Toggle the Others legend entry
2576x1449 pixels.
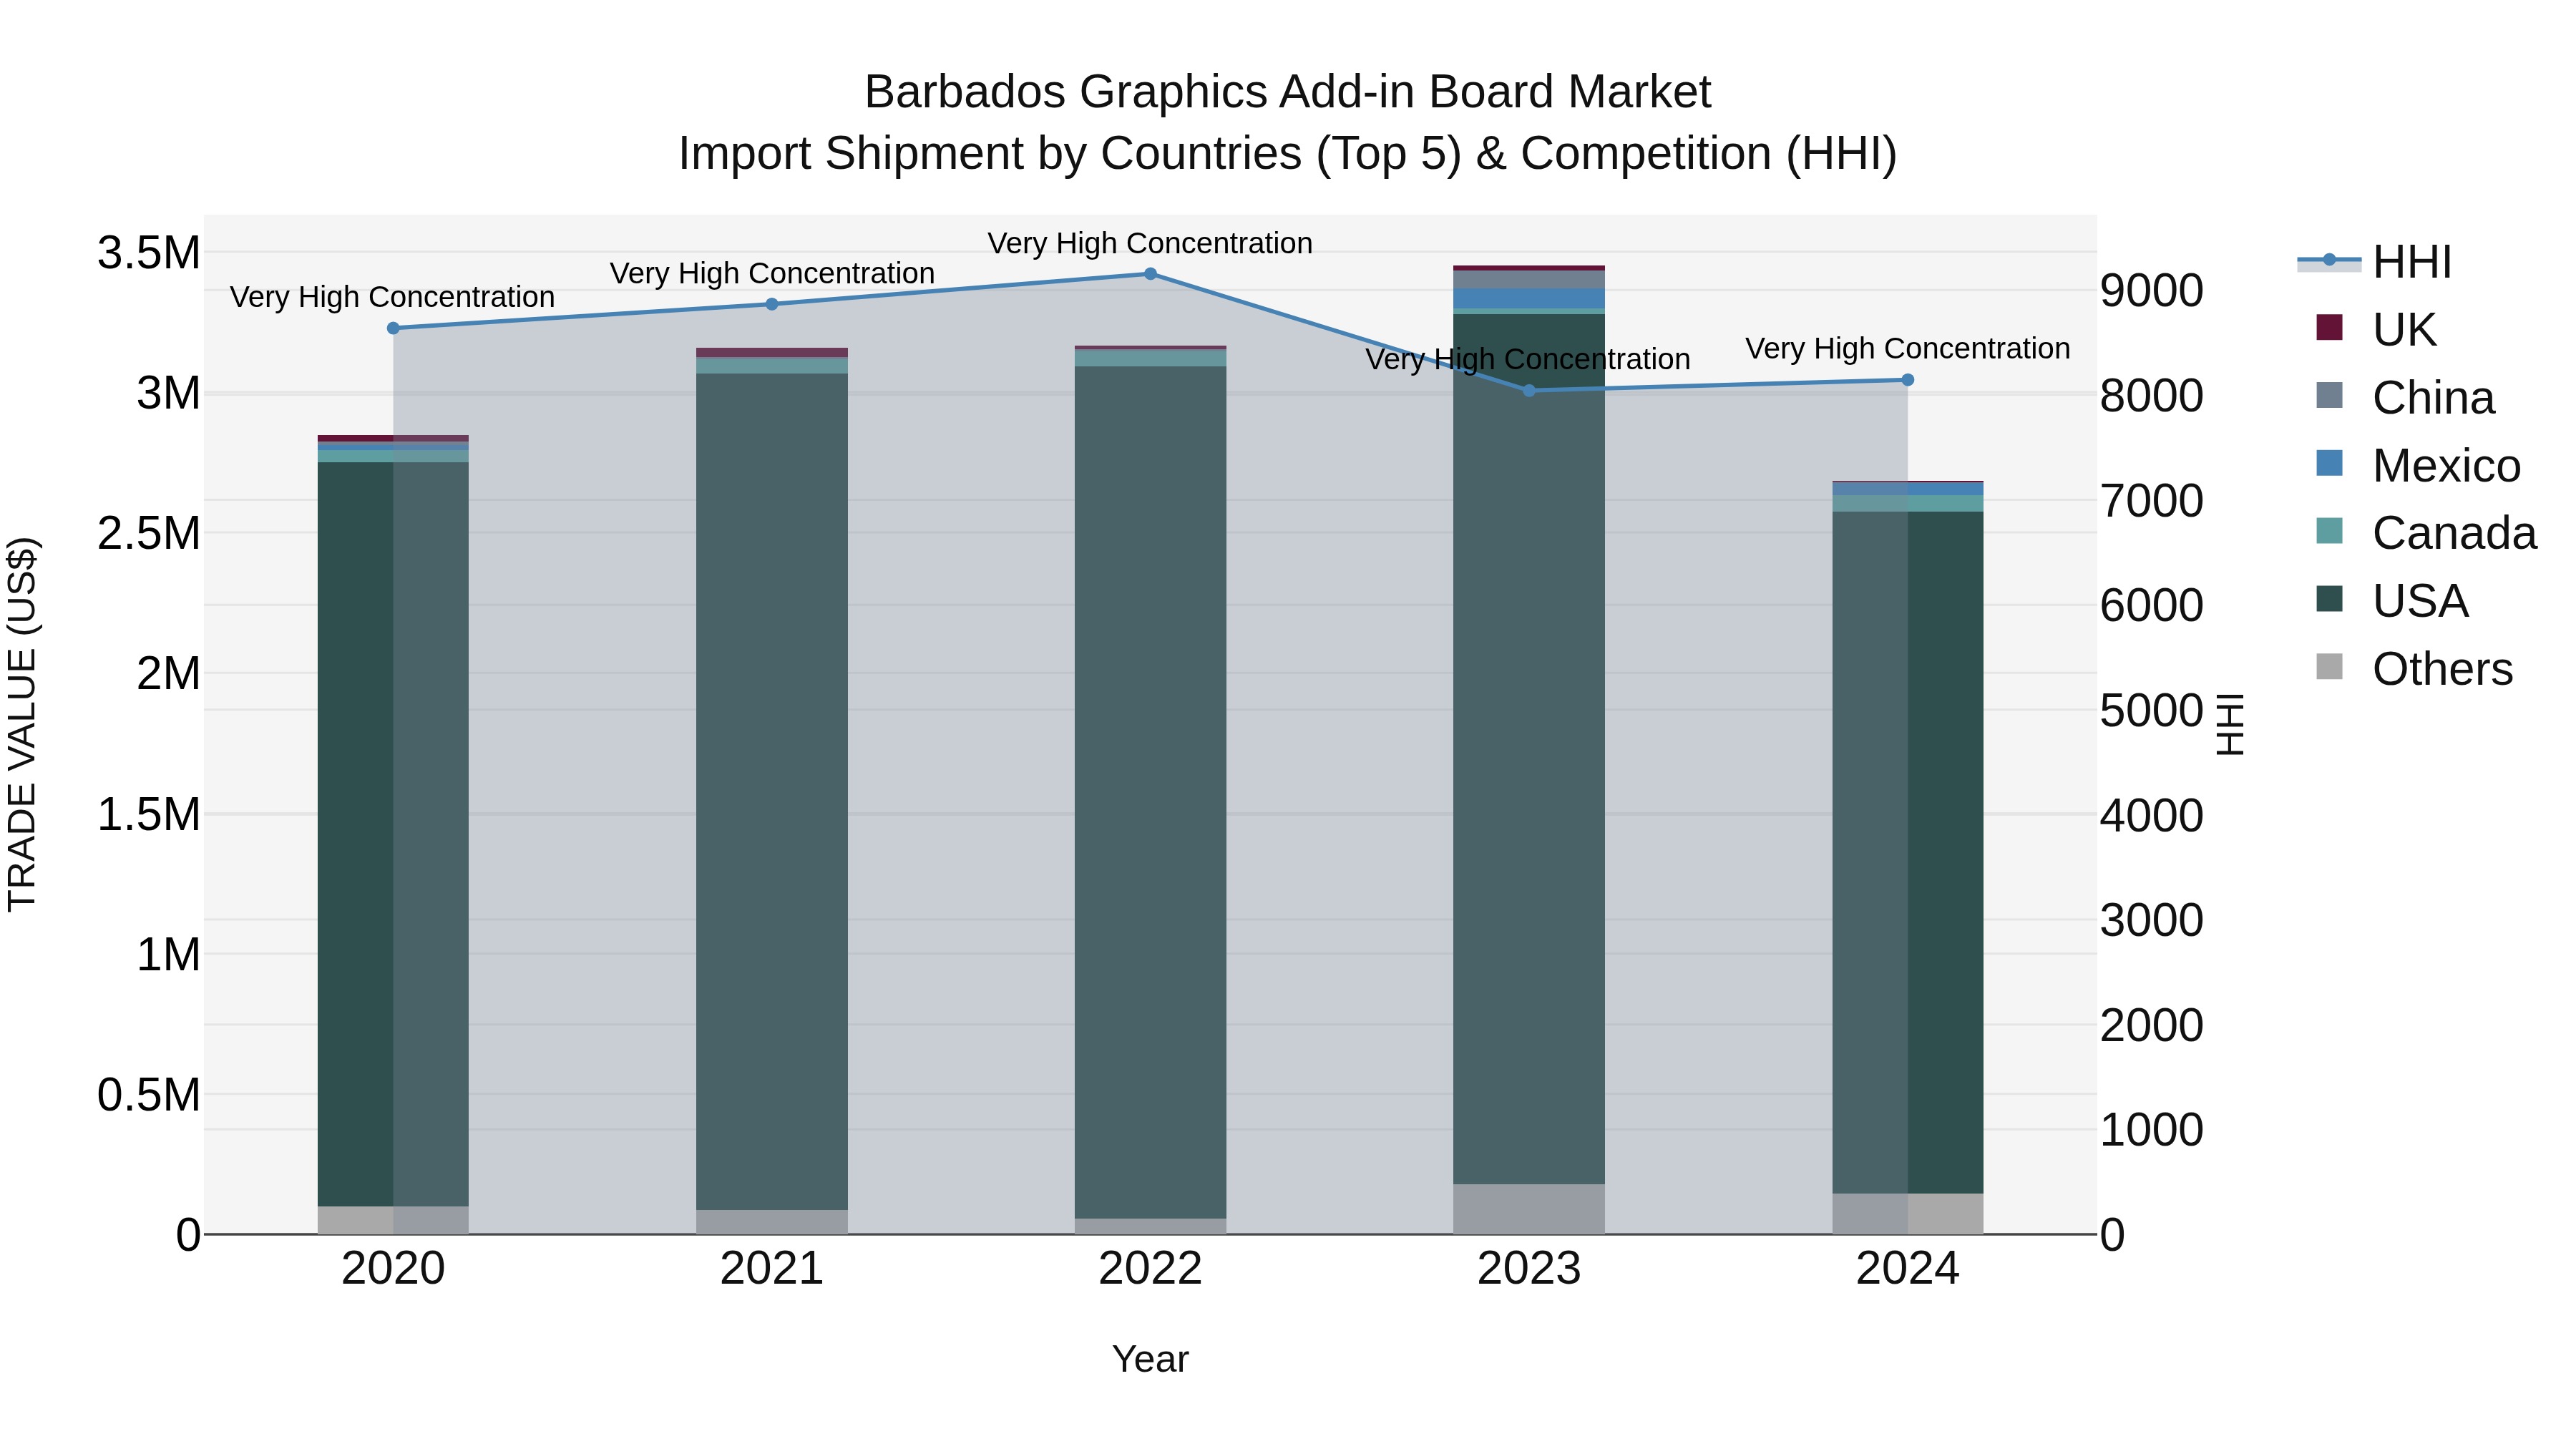2414,669
